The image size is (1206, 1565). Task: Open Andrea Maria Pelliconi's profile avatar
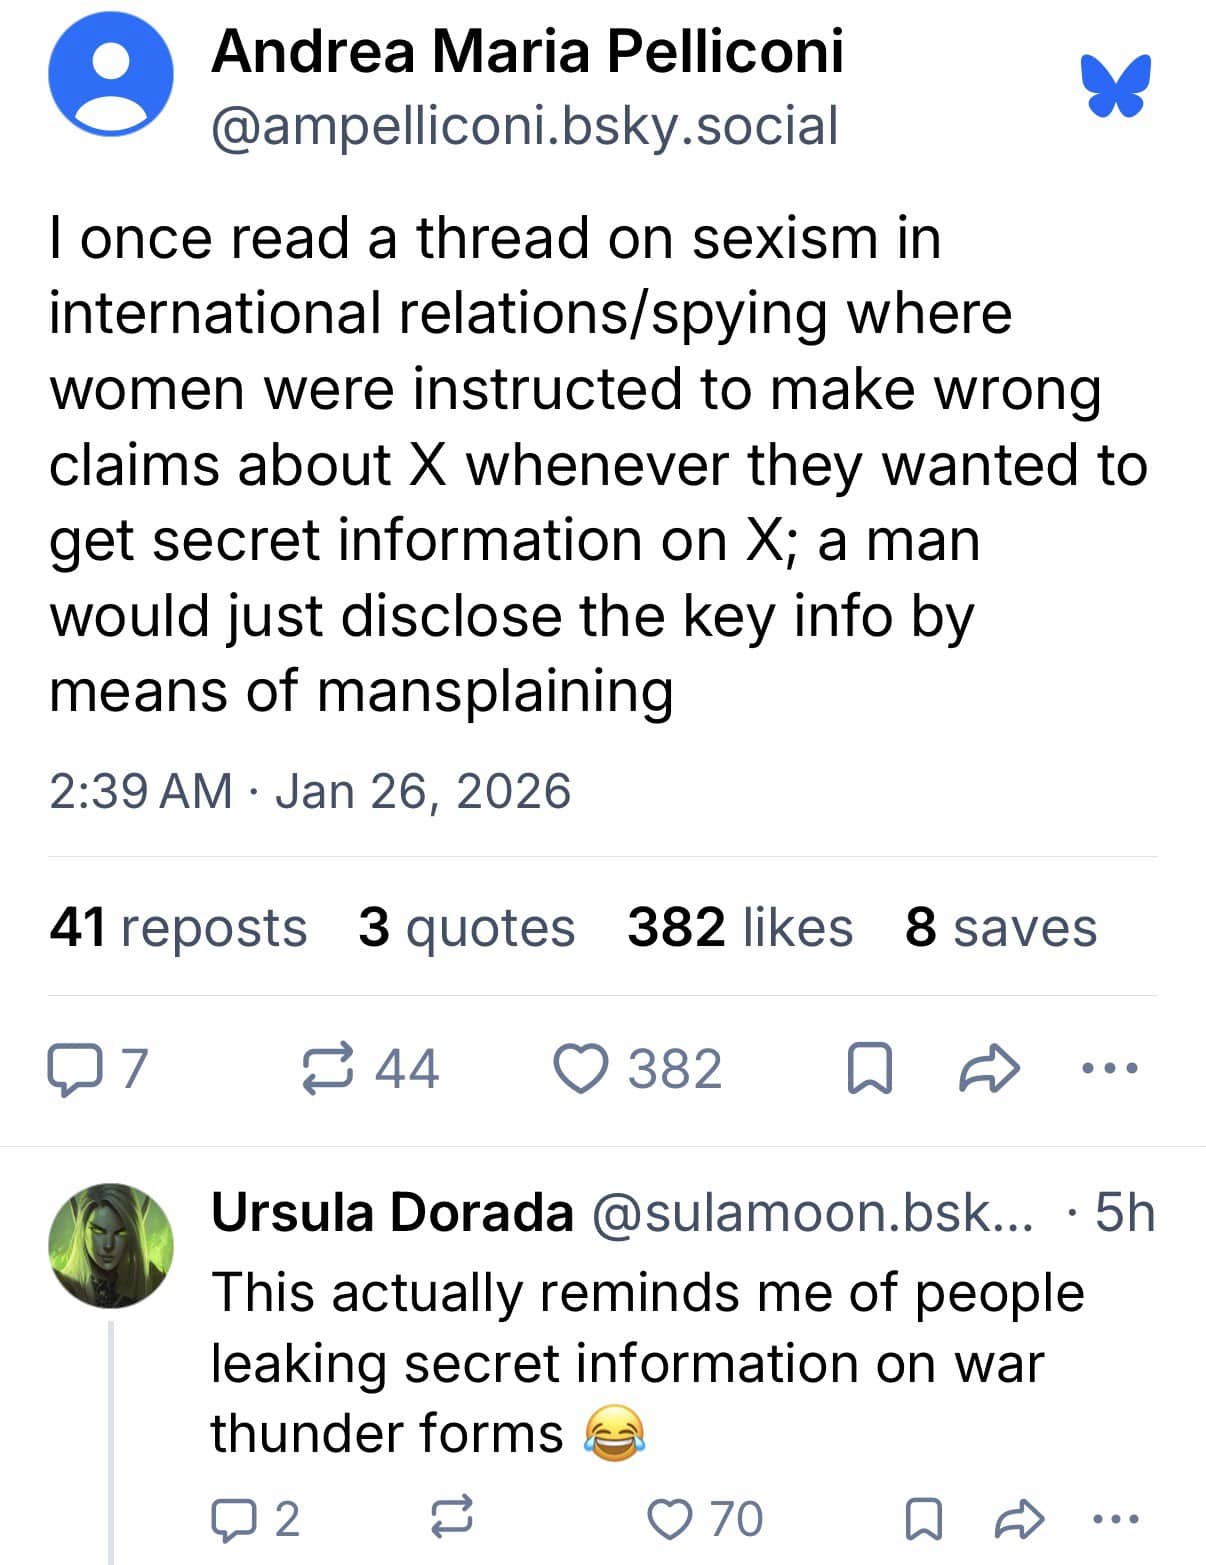tap(110, 77)
